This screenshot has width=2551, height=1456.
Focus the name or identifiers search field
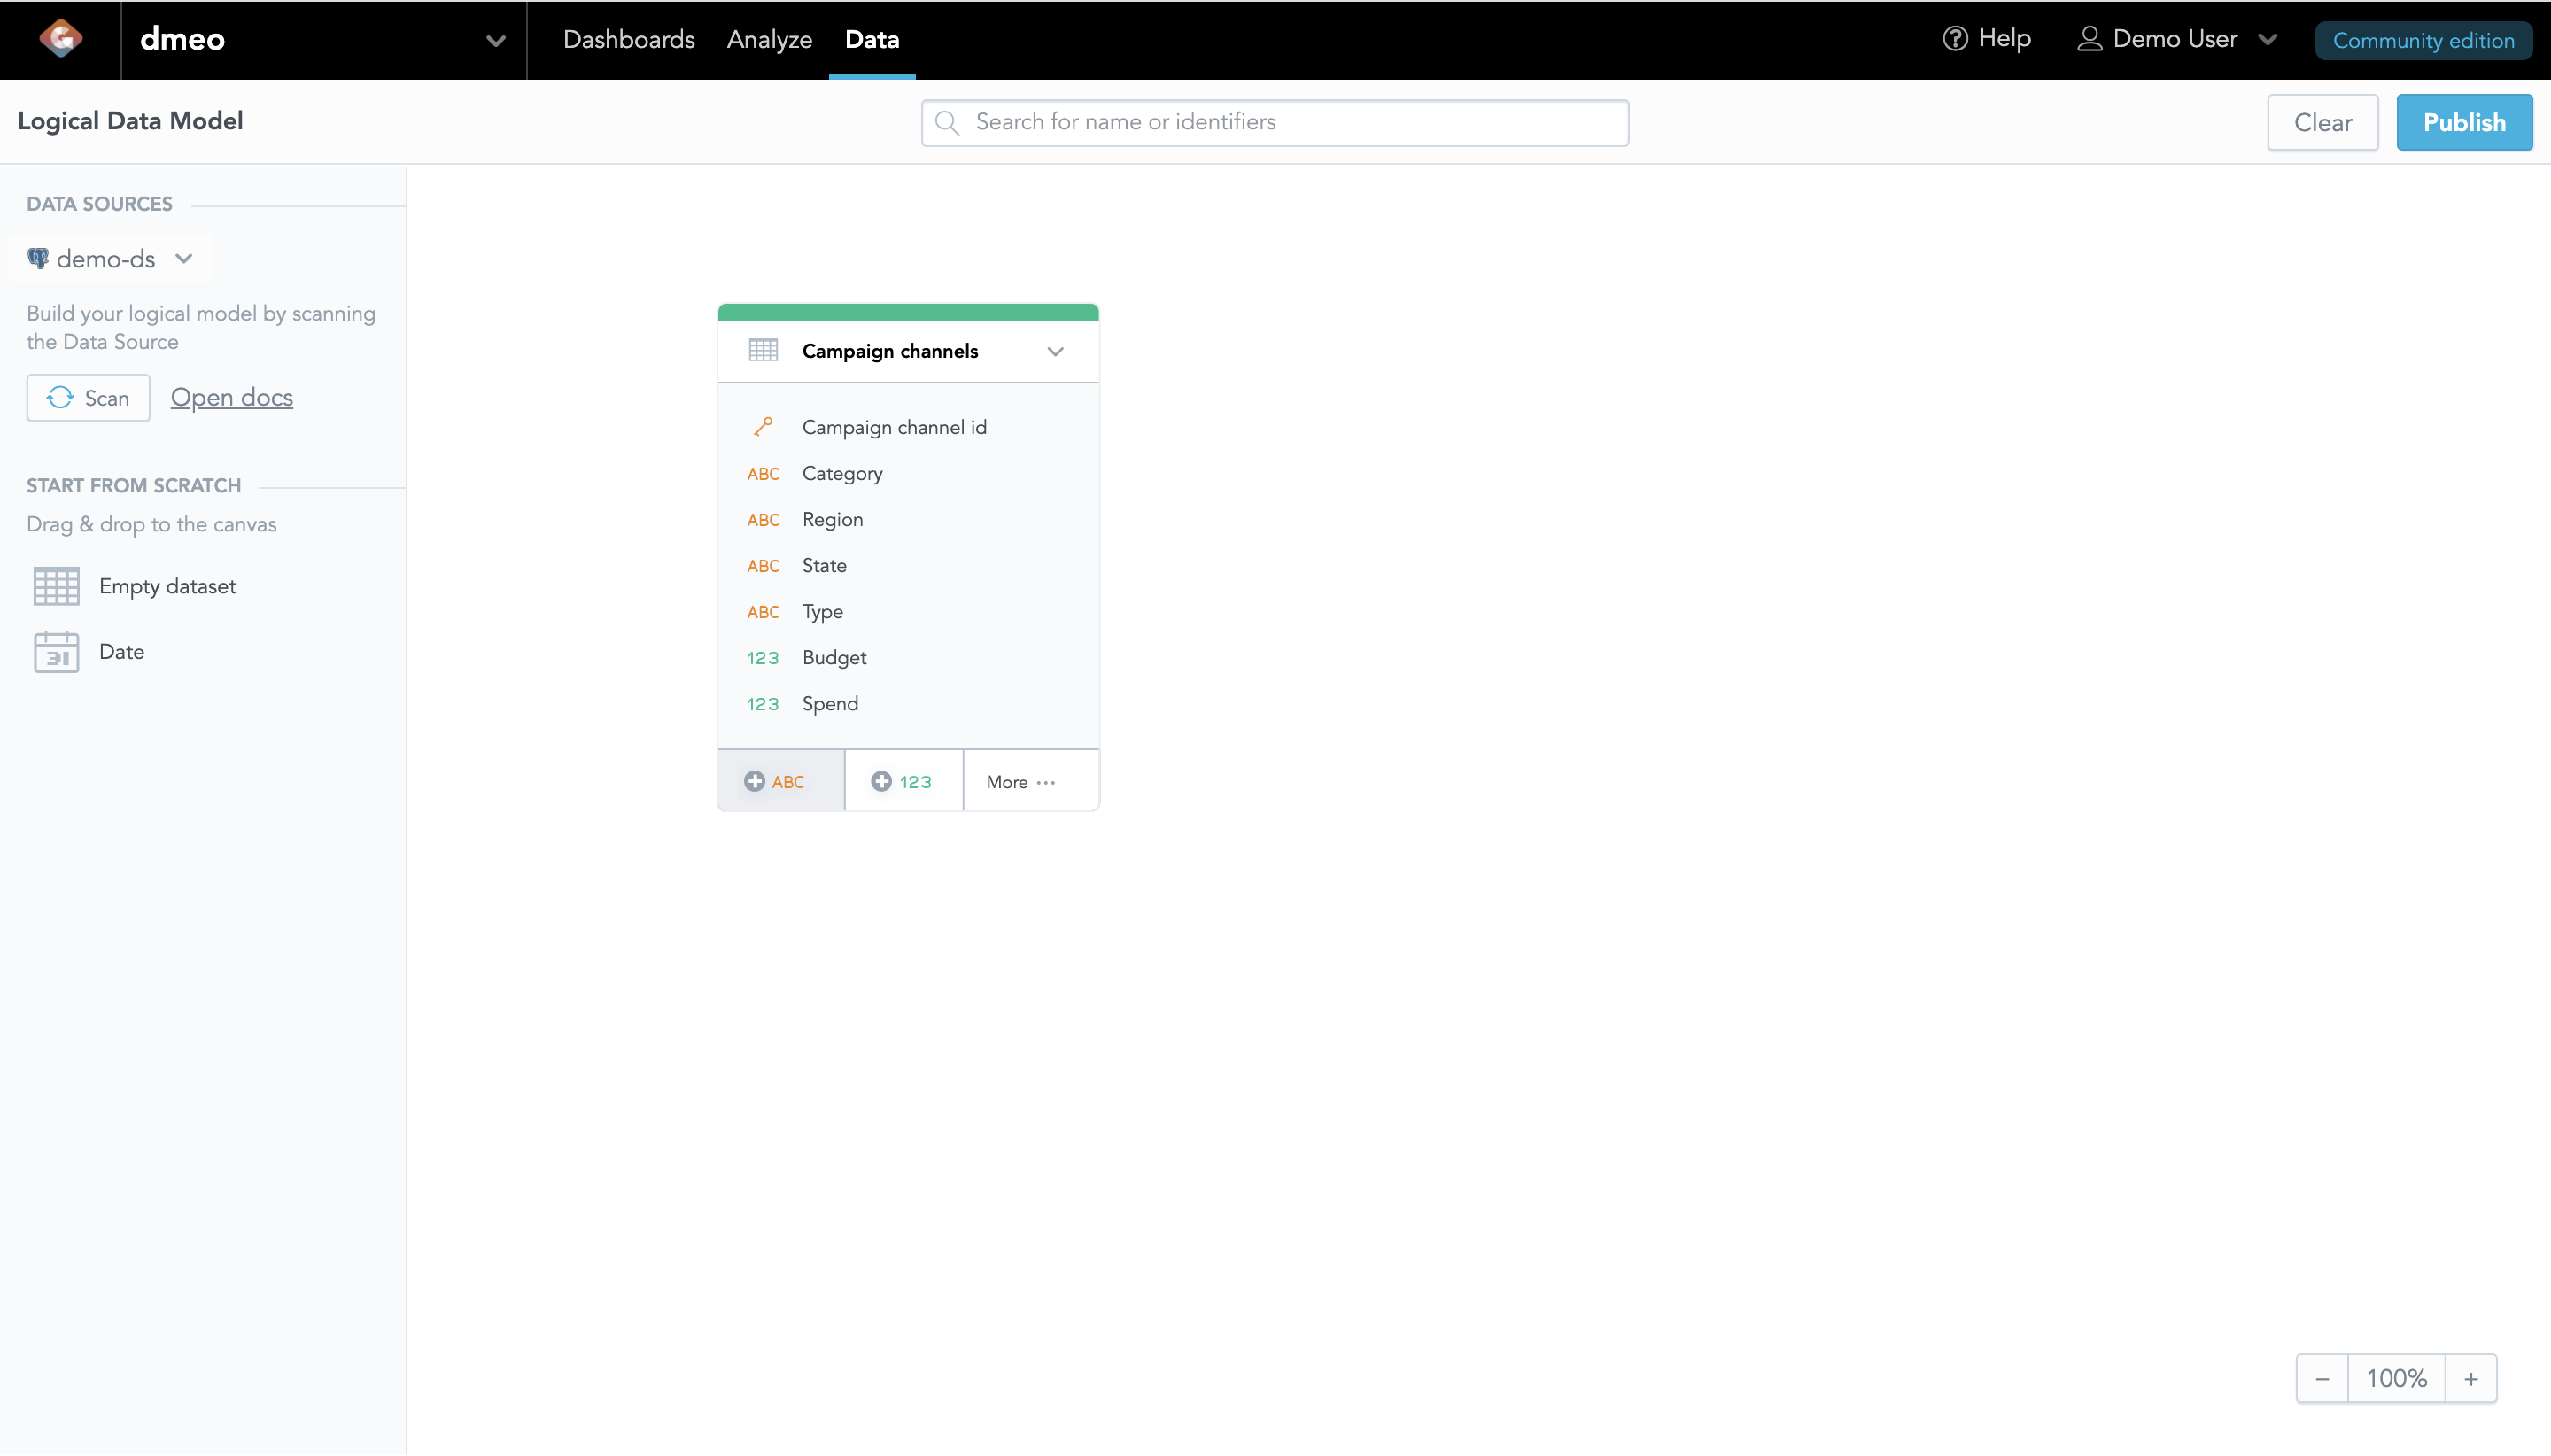click(x=1275, y=122)
